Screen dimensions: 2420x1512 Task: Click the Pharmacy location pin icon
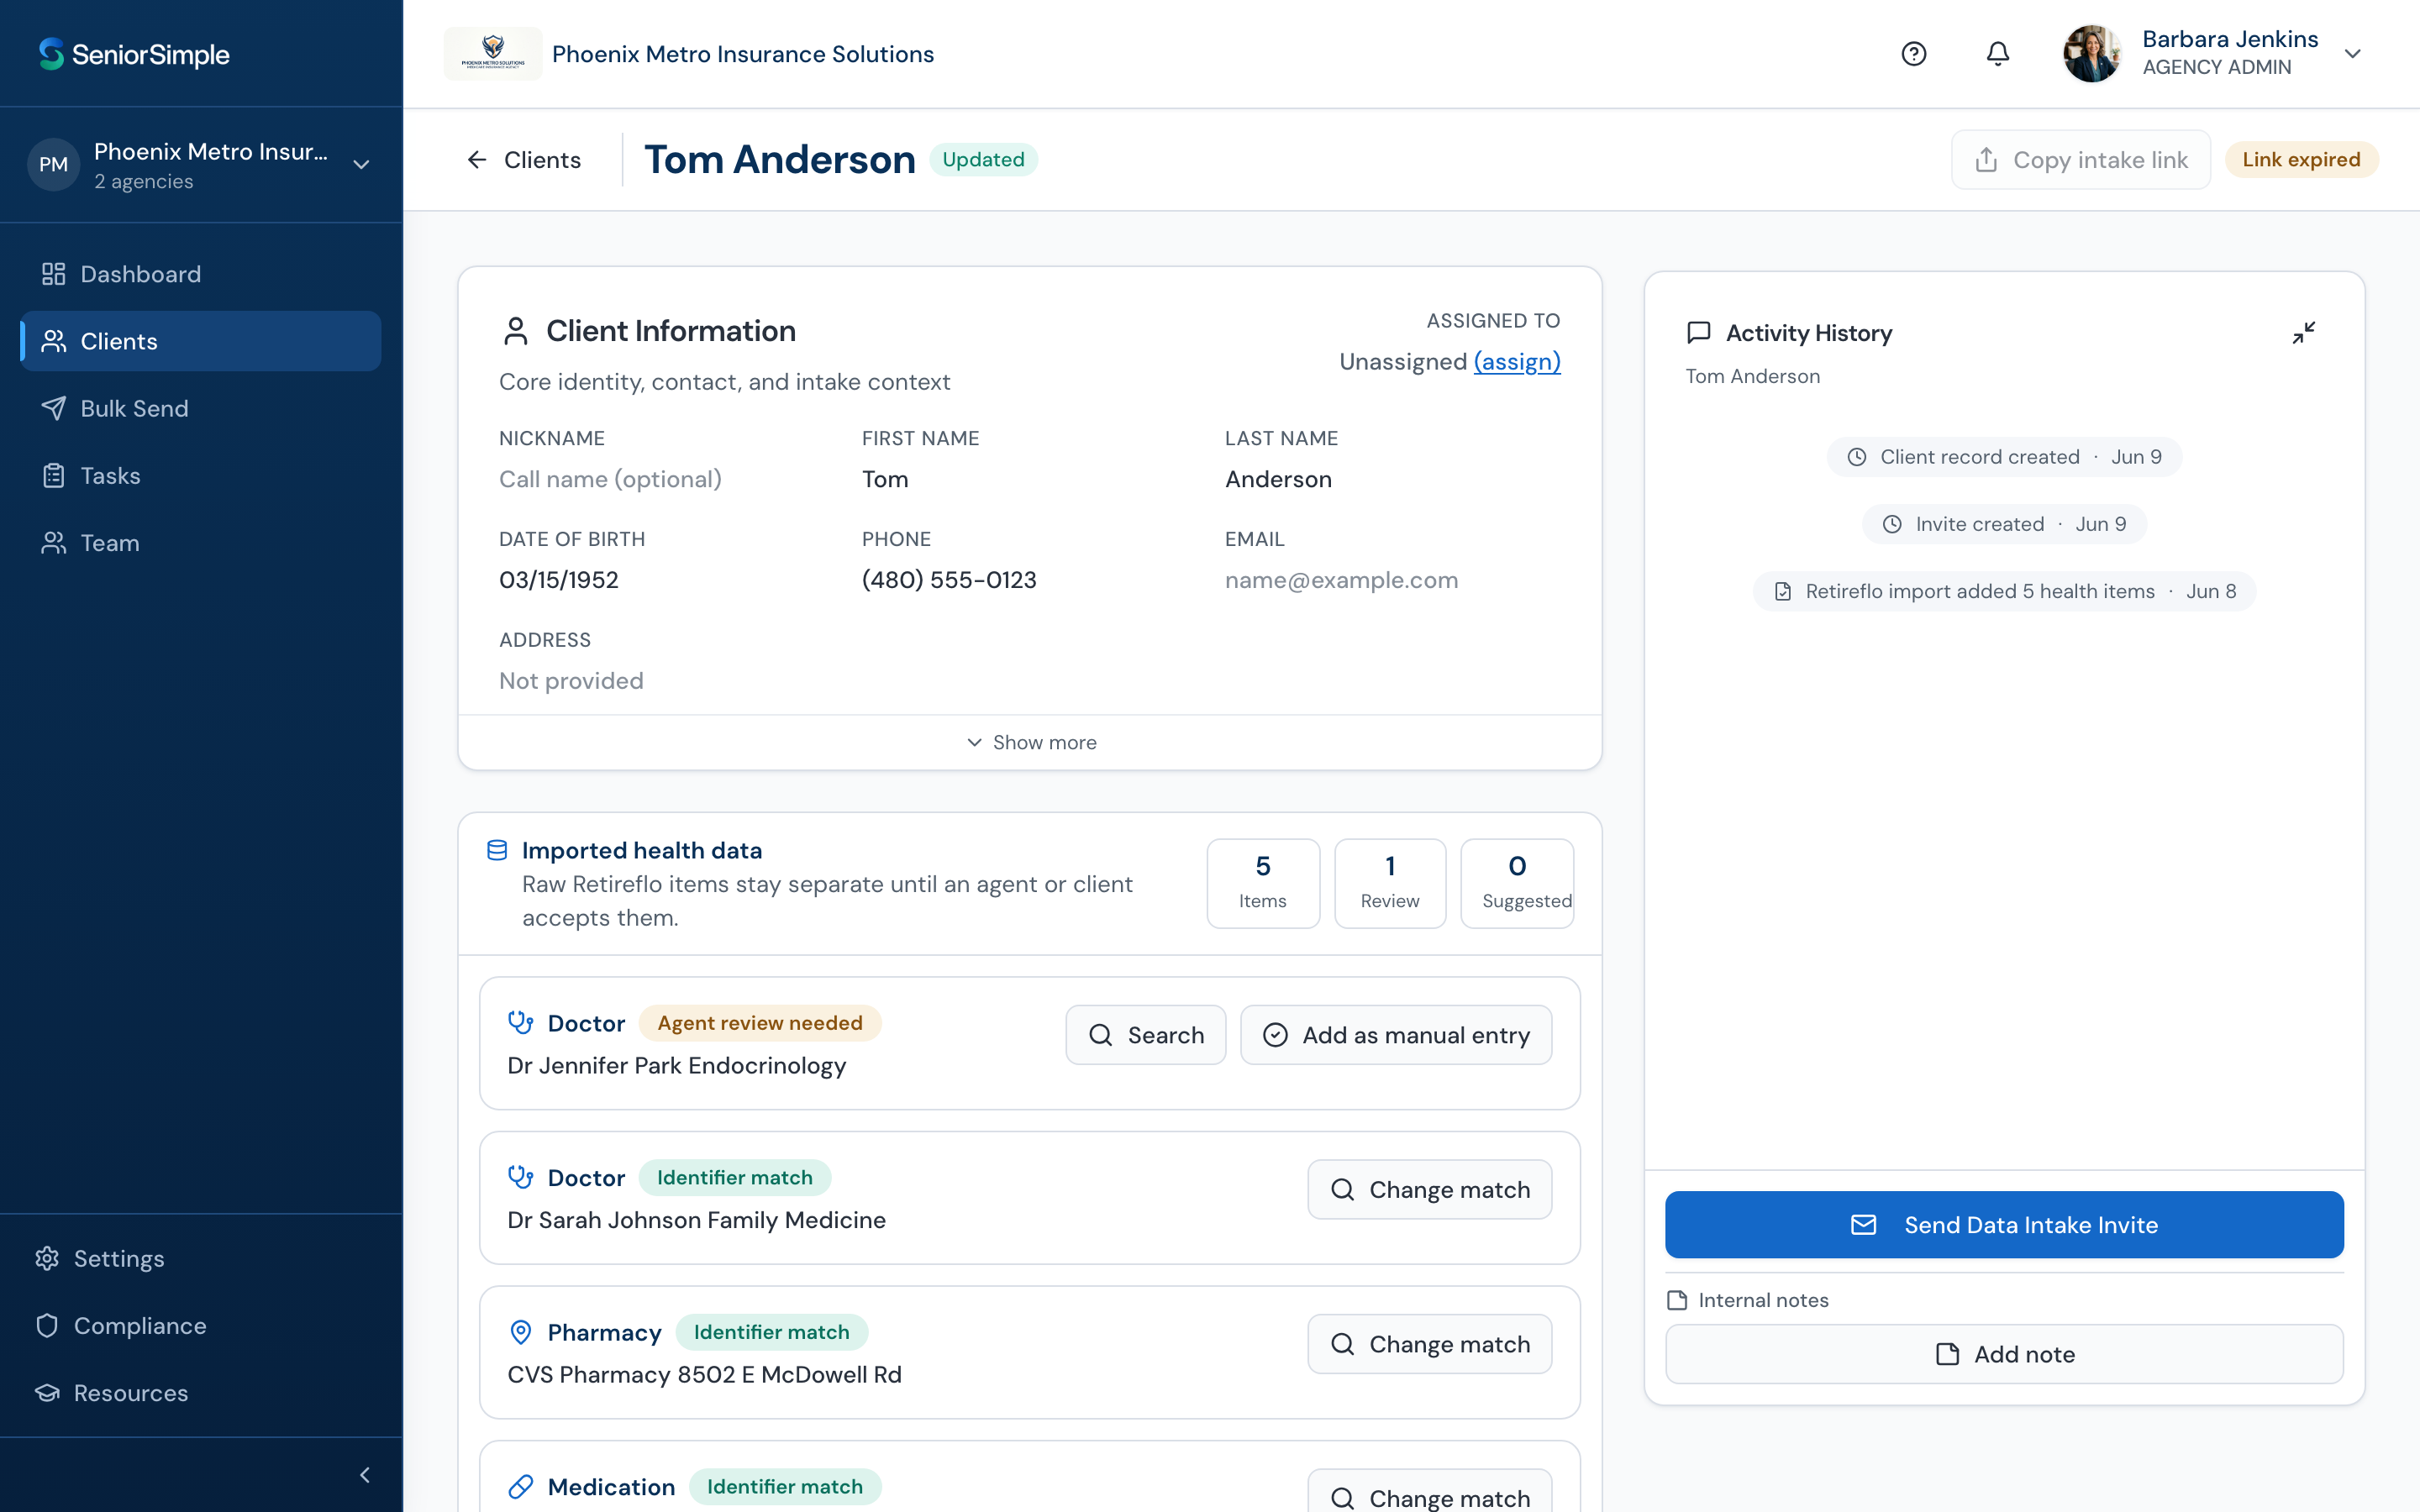tap(520, 1332)
